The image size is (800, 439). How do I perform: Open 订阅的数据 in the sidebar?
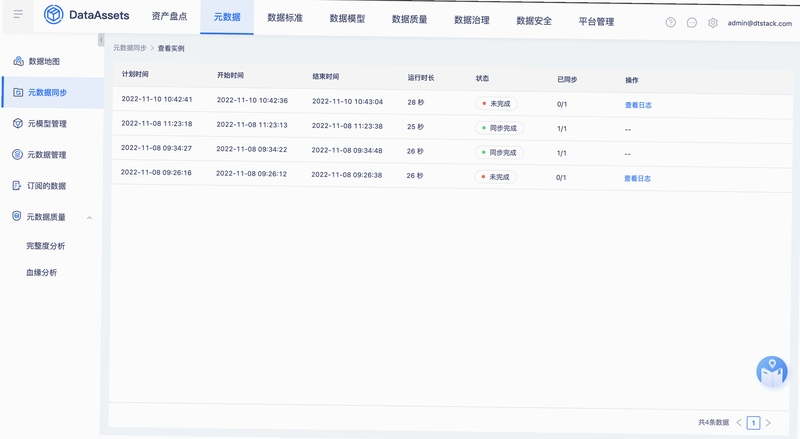coord(46,186)
